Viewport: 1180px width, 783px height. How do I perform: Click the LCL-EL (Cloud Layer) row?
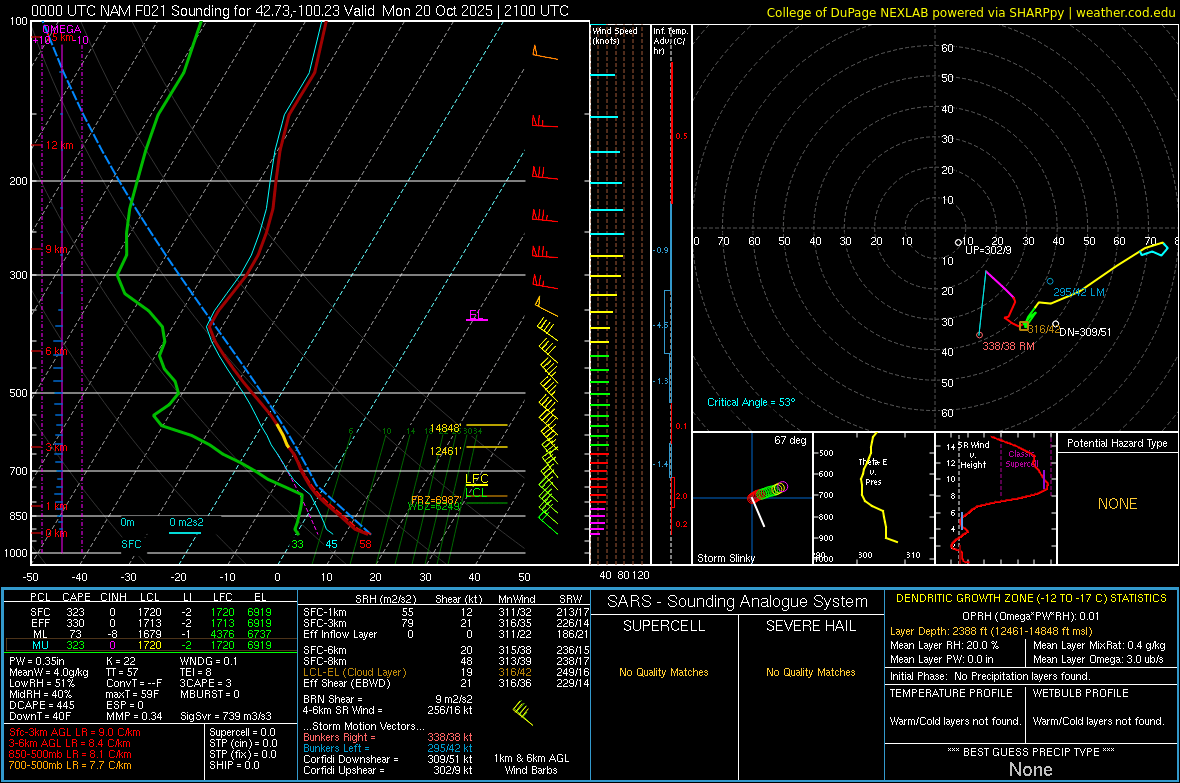(445, 672)
